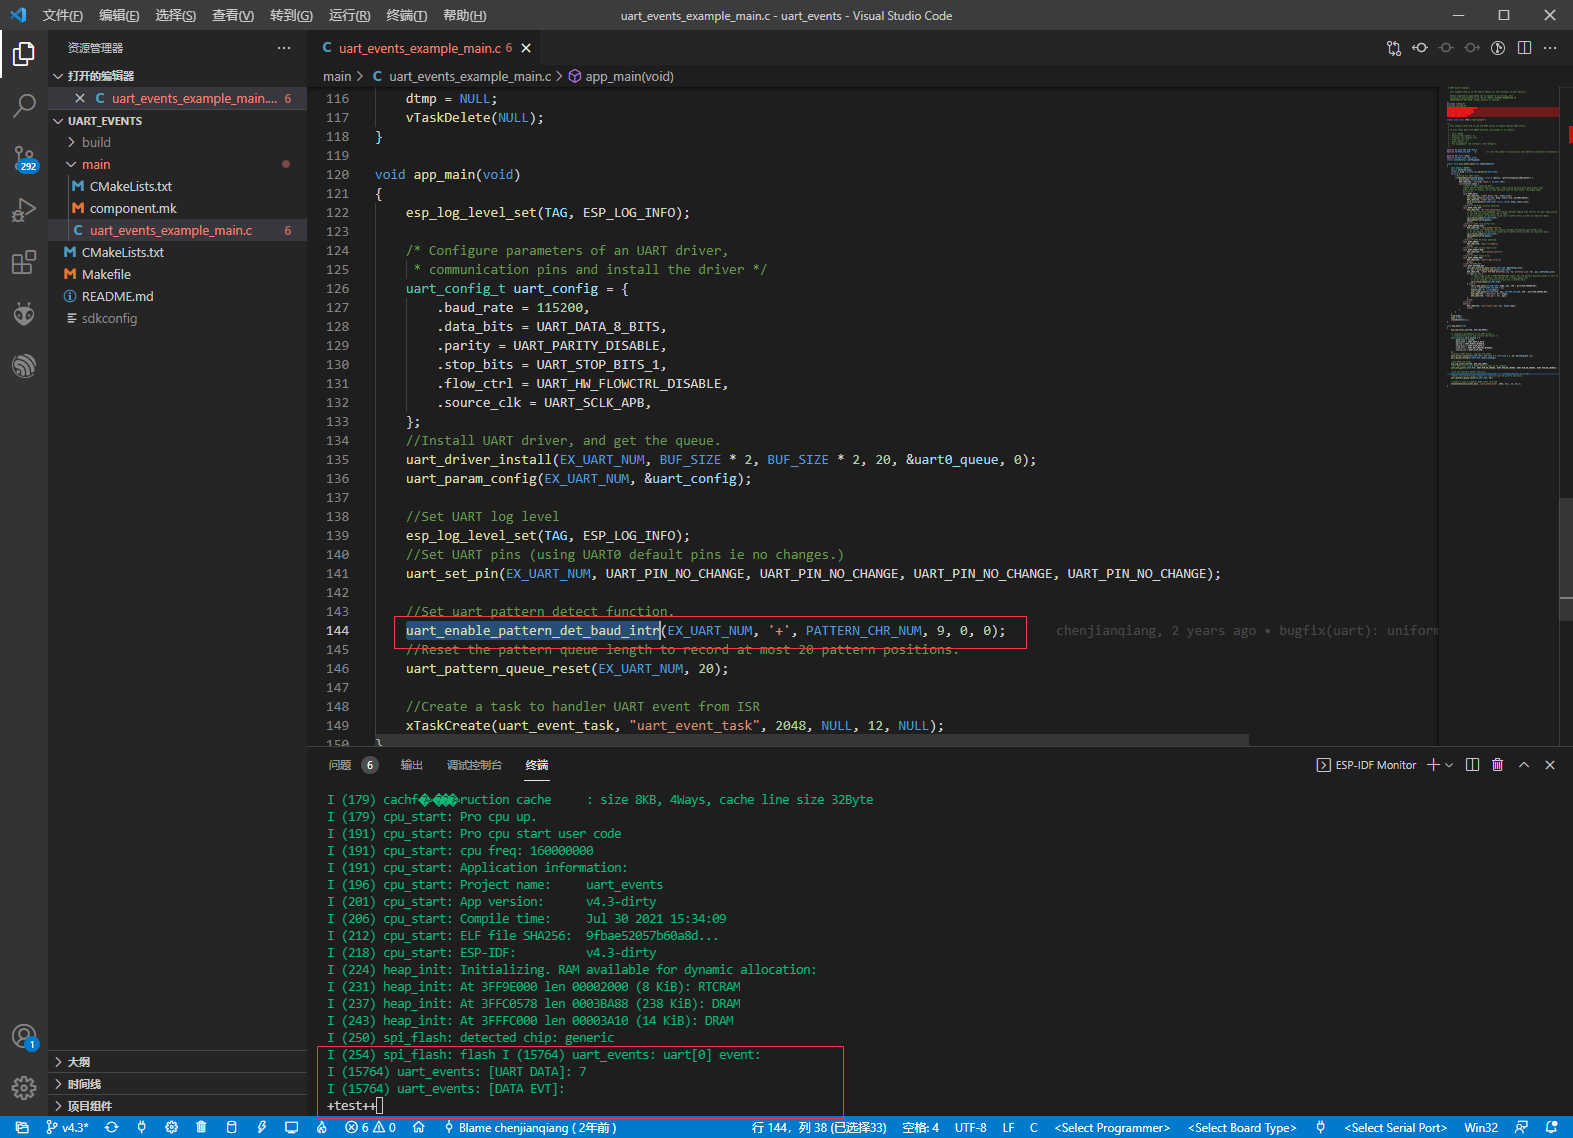The height and width of the screenshot is (1138, 1573).
Task: Open SDK configuration gear in status bar
Action: pyautogui.click(x=172, y=1127)
